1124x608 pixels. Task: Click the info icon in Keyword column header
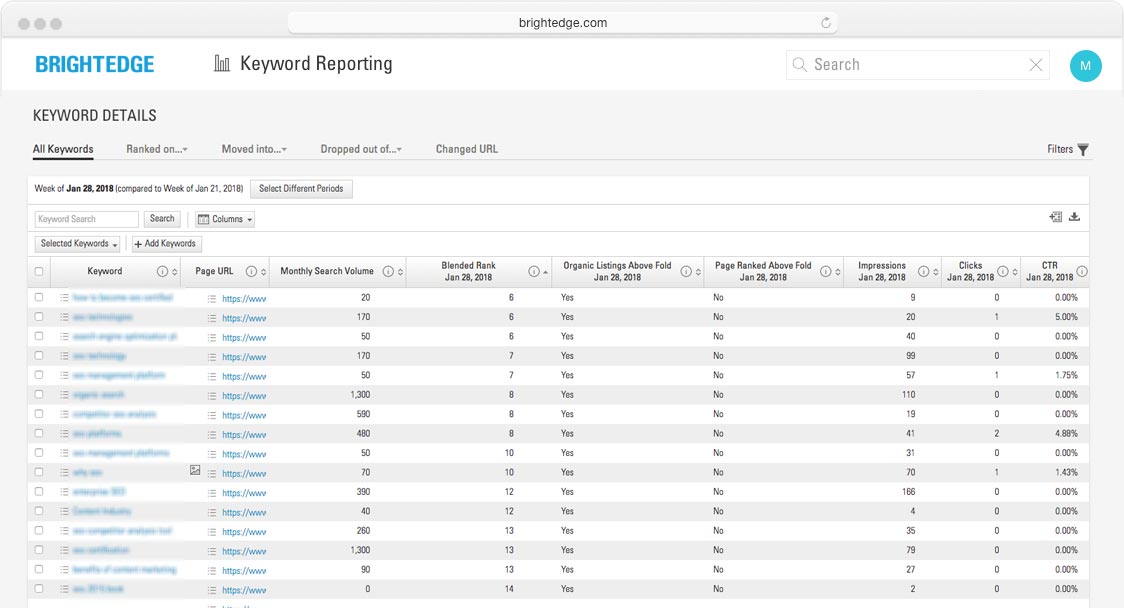point(162,272)
